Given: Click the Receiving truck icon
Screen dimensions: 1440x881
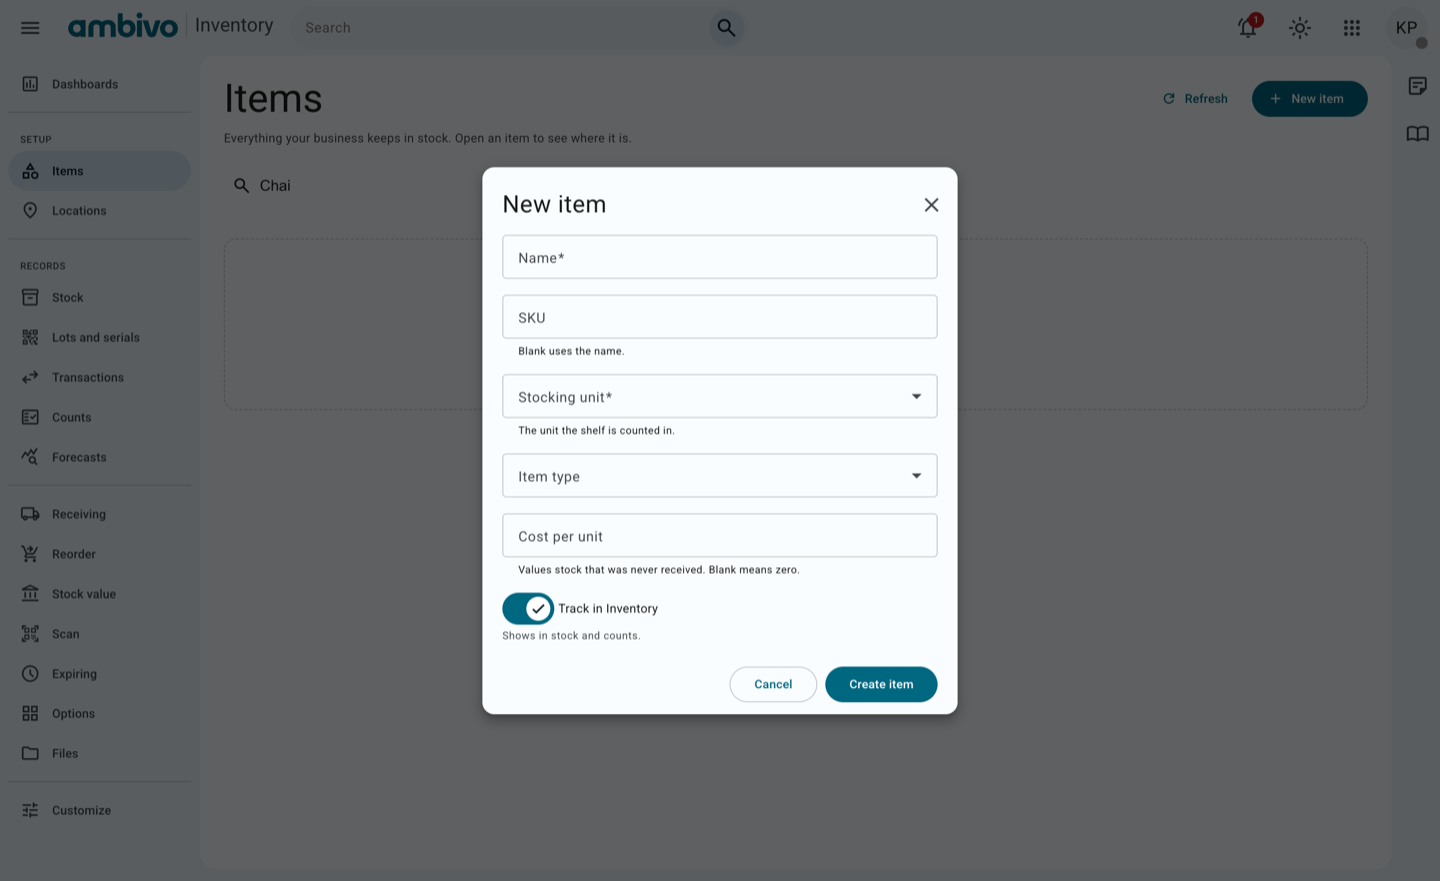Looking at the screenshot, I should tap(30, 514).
